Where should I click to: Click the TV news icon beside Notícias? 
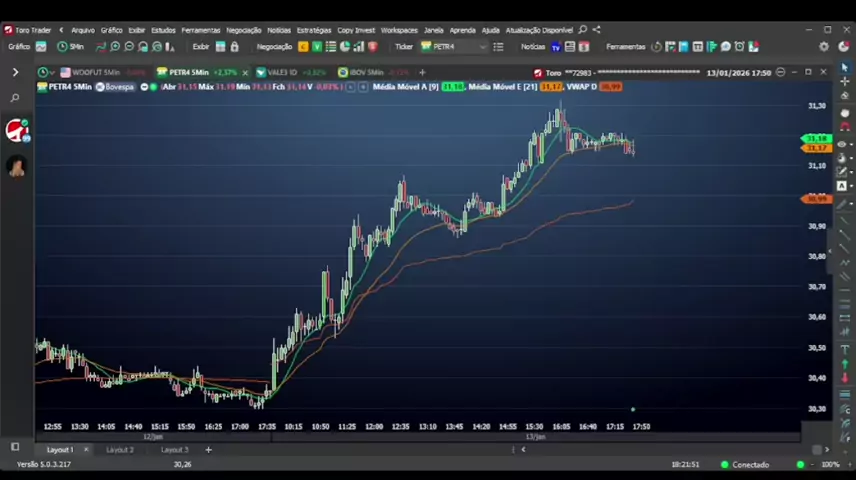pyautogui.click(x=557, y=47)
